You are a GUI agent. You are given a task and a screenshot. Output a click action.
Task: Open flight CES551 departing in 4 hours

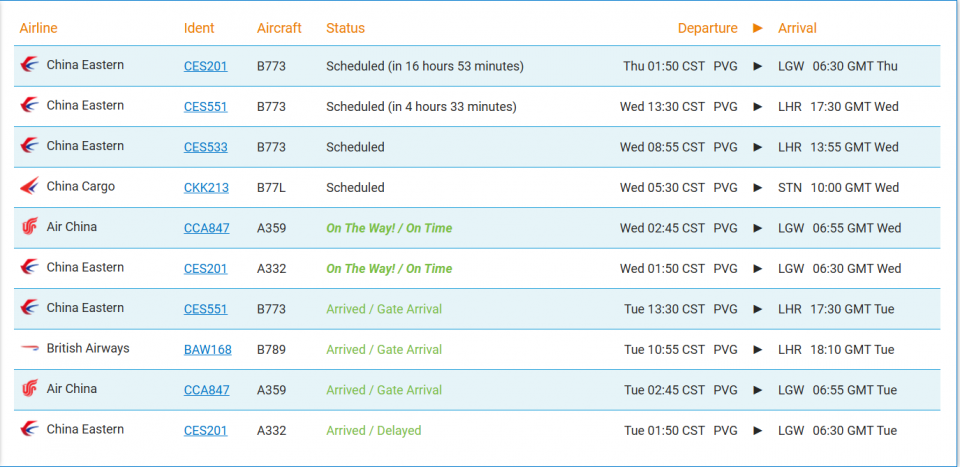click(205, 106)
